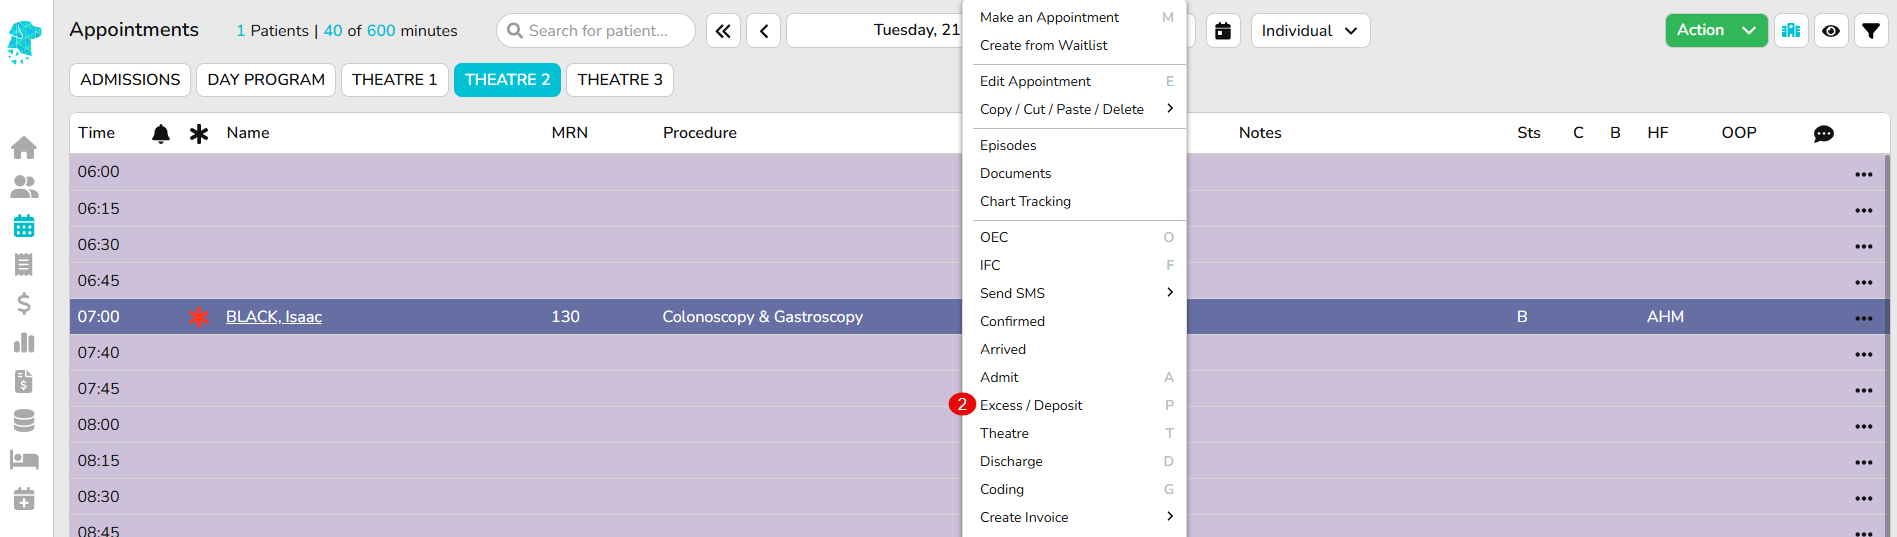Screen dimensions: 1897x537
Task: Open BLACK, Isaac patient link
Action: [273, 317]
